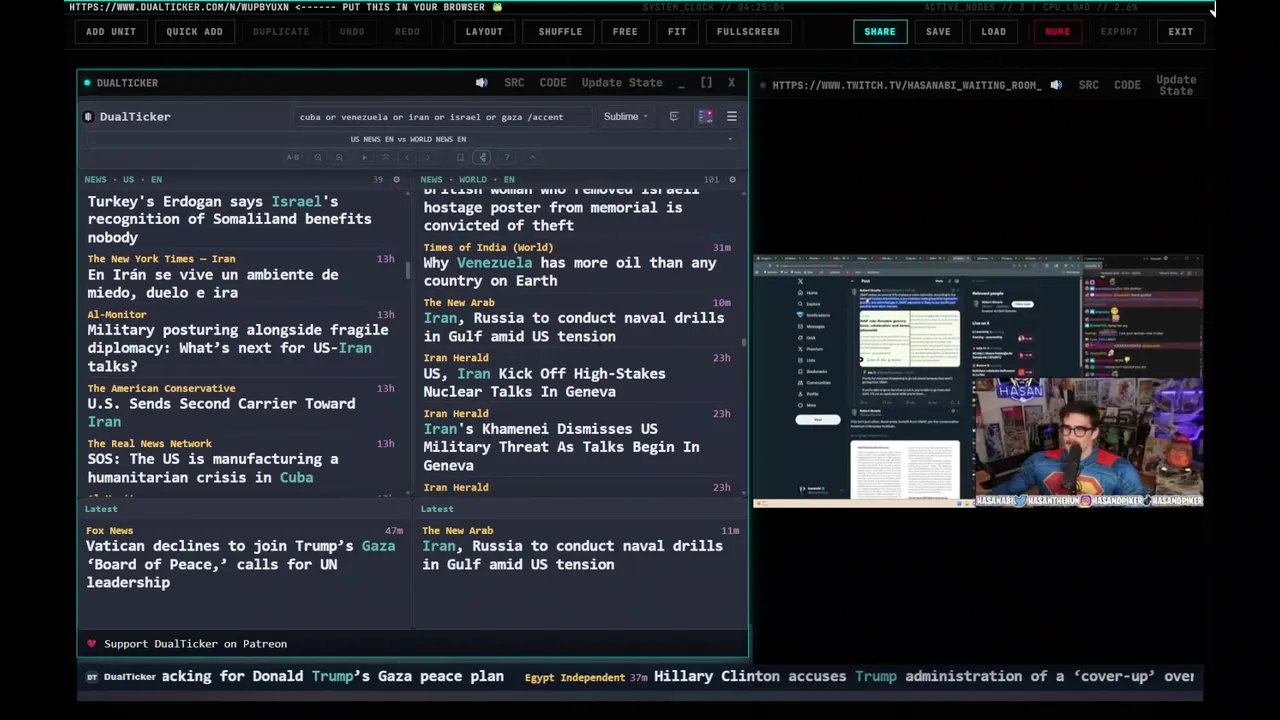Screen dimensions: 1280x720
Task: Click the EXIT button
Action: [x=1181, y=31]
